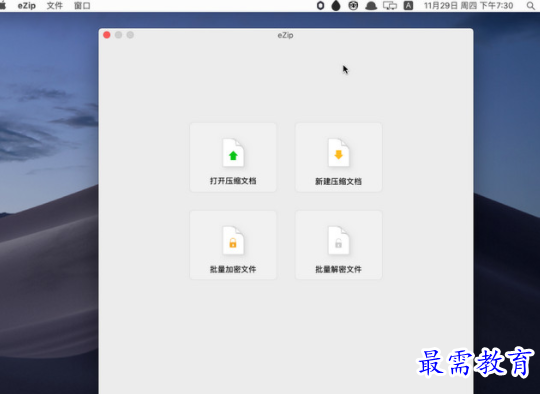Switch input source via the A icon
Screen dimensions: 540x394
pyautogui.click(x=408, y=6)
